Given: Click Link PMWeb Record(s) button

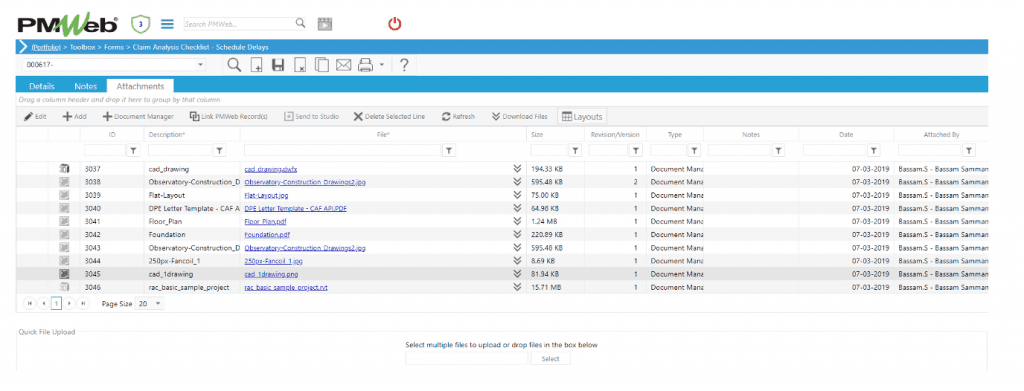Looking at the screenshot, I should point(229,116).
